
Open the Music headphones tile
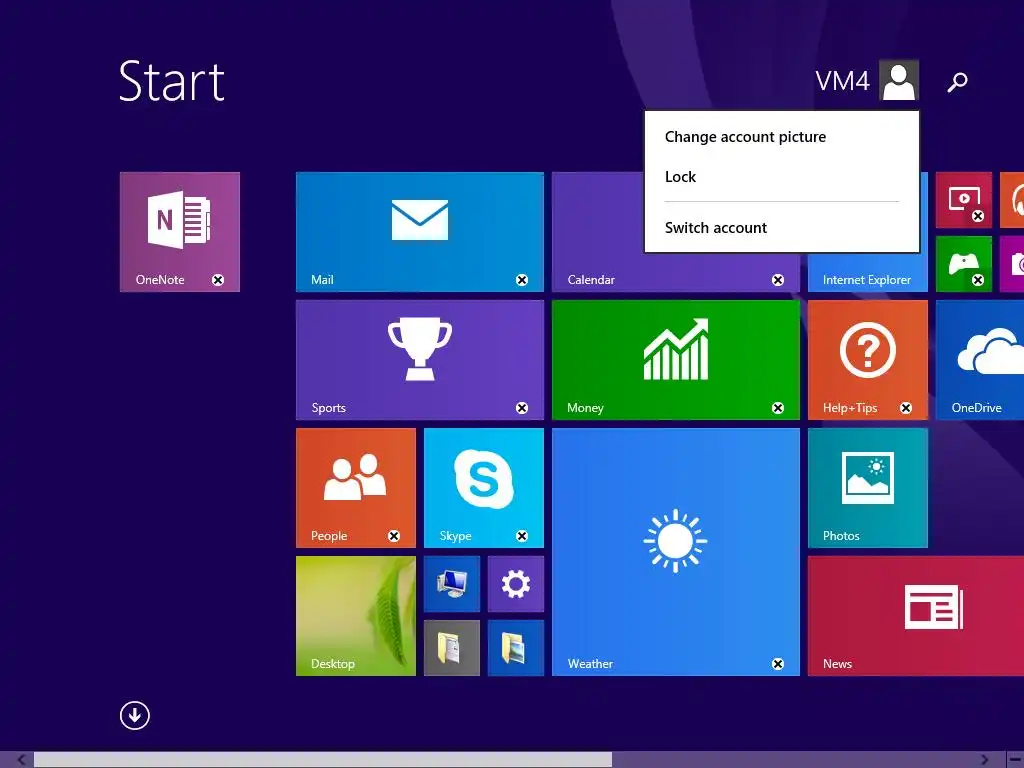pyautogui.click(x=1012, y=200)
